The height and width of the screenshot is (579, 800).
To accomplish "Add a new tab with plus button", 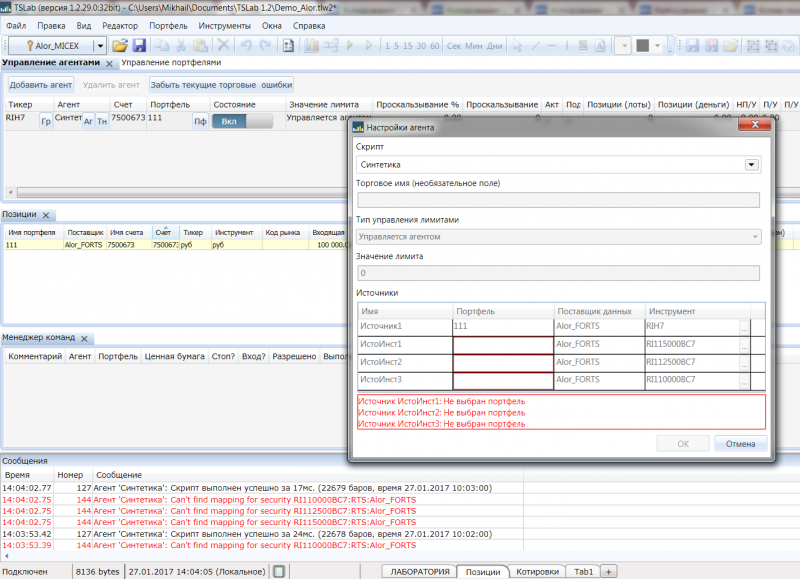I will pos(609,571).
